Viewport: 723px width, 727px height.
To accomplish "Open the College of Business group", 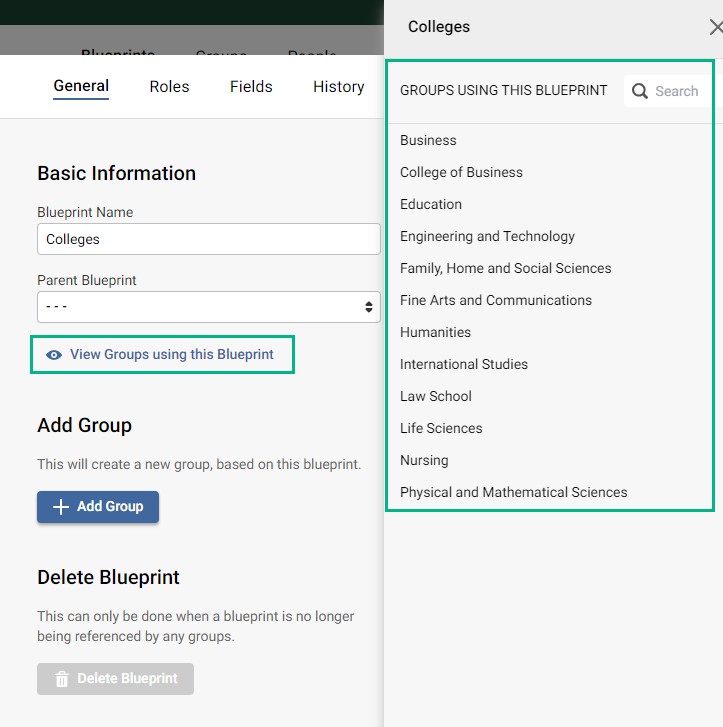I will point(461,172).
